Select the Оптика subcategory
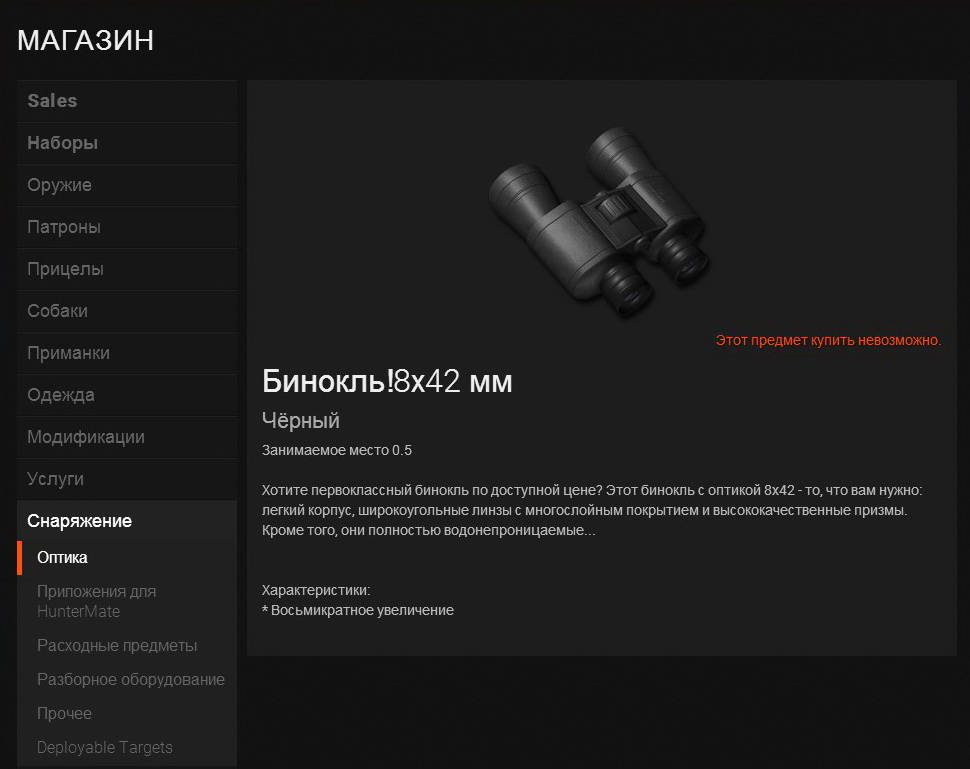Viewport: 970px width, 769px height. (127, 557)
